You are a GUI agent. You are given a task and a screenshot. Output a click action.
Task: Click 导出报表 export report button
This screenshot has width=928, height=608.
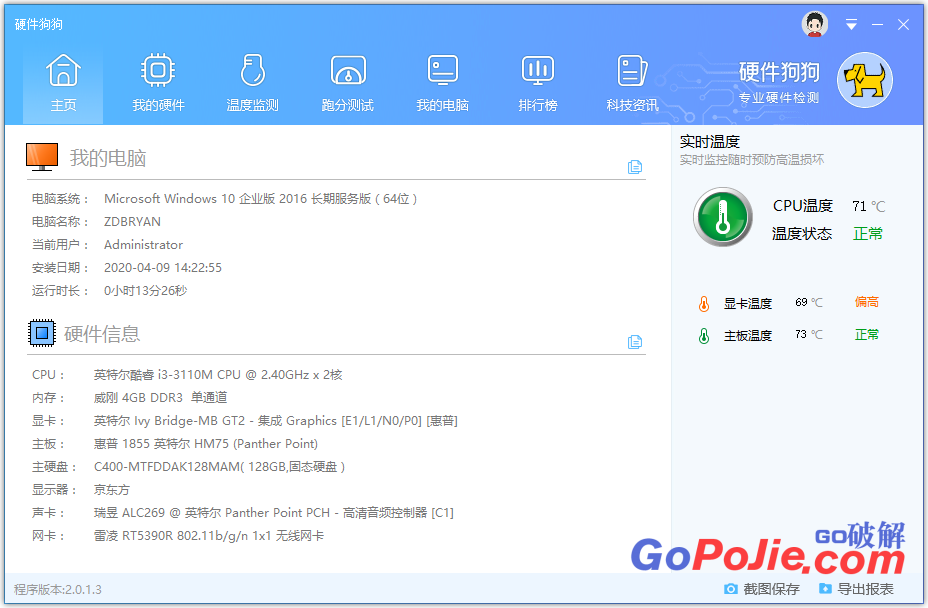[856, 589]
